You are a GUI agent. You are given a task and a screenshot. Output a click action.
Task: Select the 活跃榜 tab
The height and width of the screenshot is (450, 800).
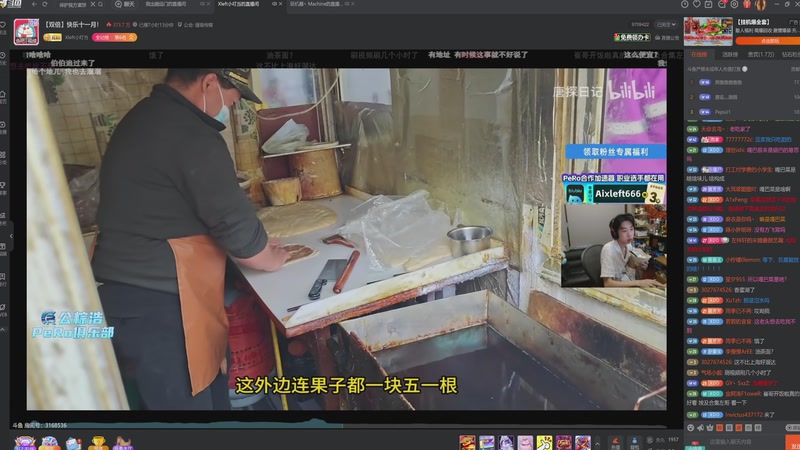tap(730, 54)
